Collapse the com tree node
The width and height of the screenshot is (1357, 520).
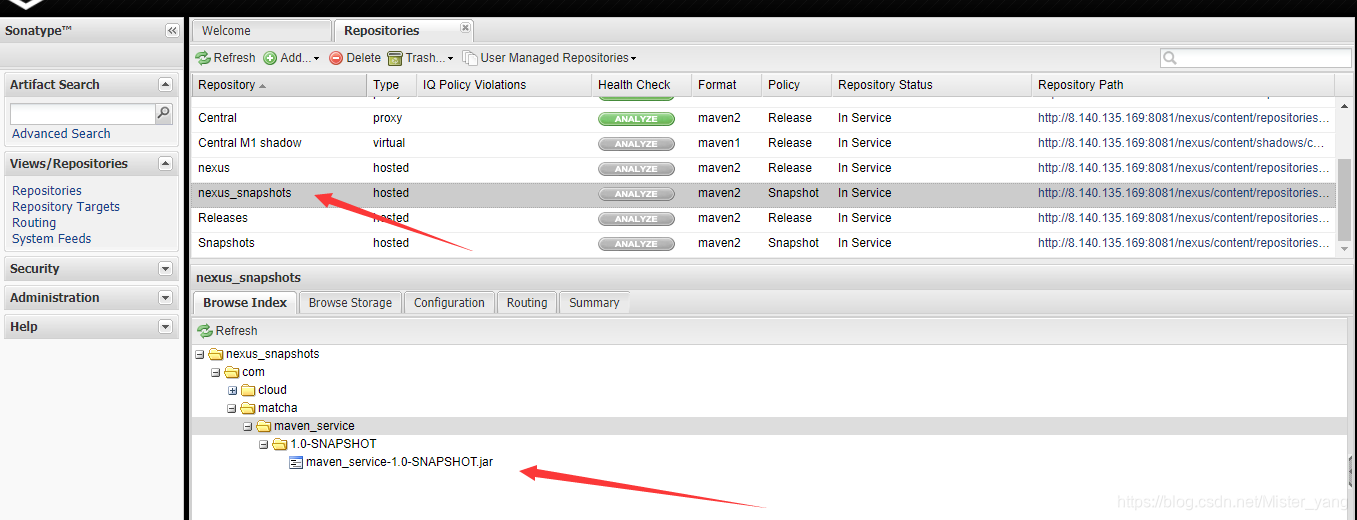click(217, 372)
